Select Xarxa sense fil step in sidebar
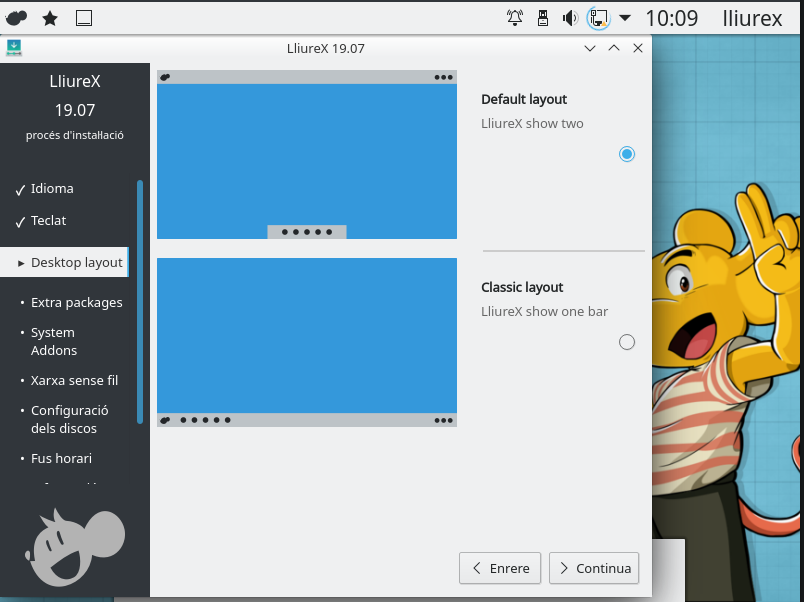This screenshot has width=804, height=602. [74, 380]
